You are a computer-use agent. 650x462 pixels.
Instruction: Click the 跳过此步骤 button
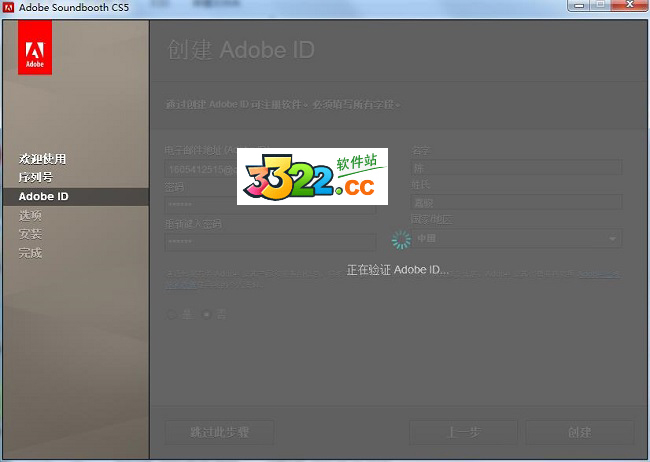[219, 432]
